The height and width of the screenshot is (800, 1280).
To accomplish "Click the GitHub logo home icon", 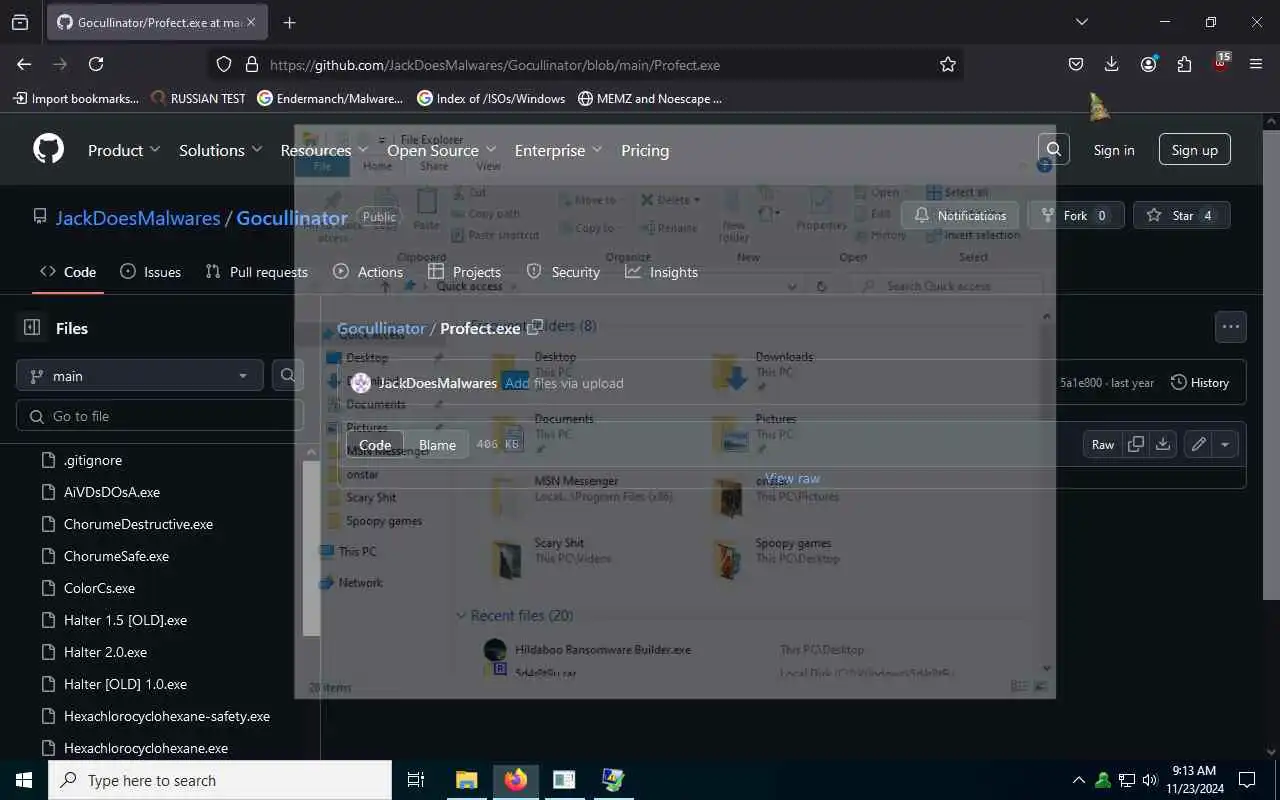I will point(48,150).
